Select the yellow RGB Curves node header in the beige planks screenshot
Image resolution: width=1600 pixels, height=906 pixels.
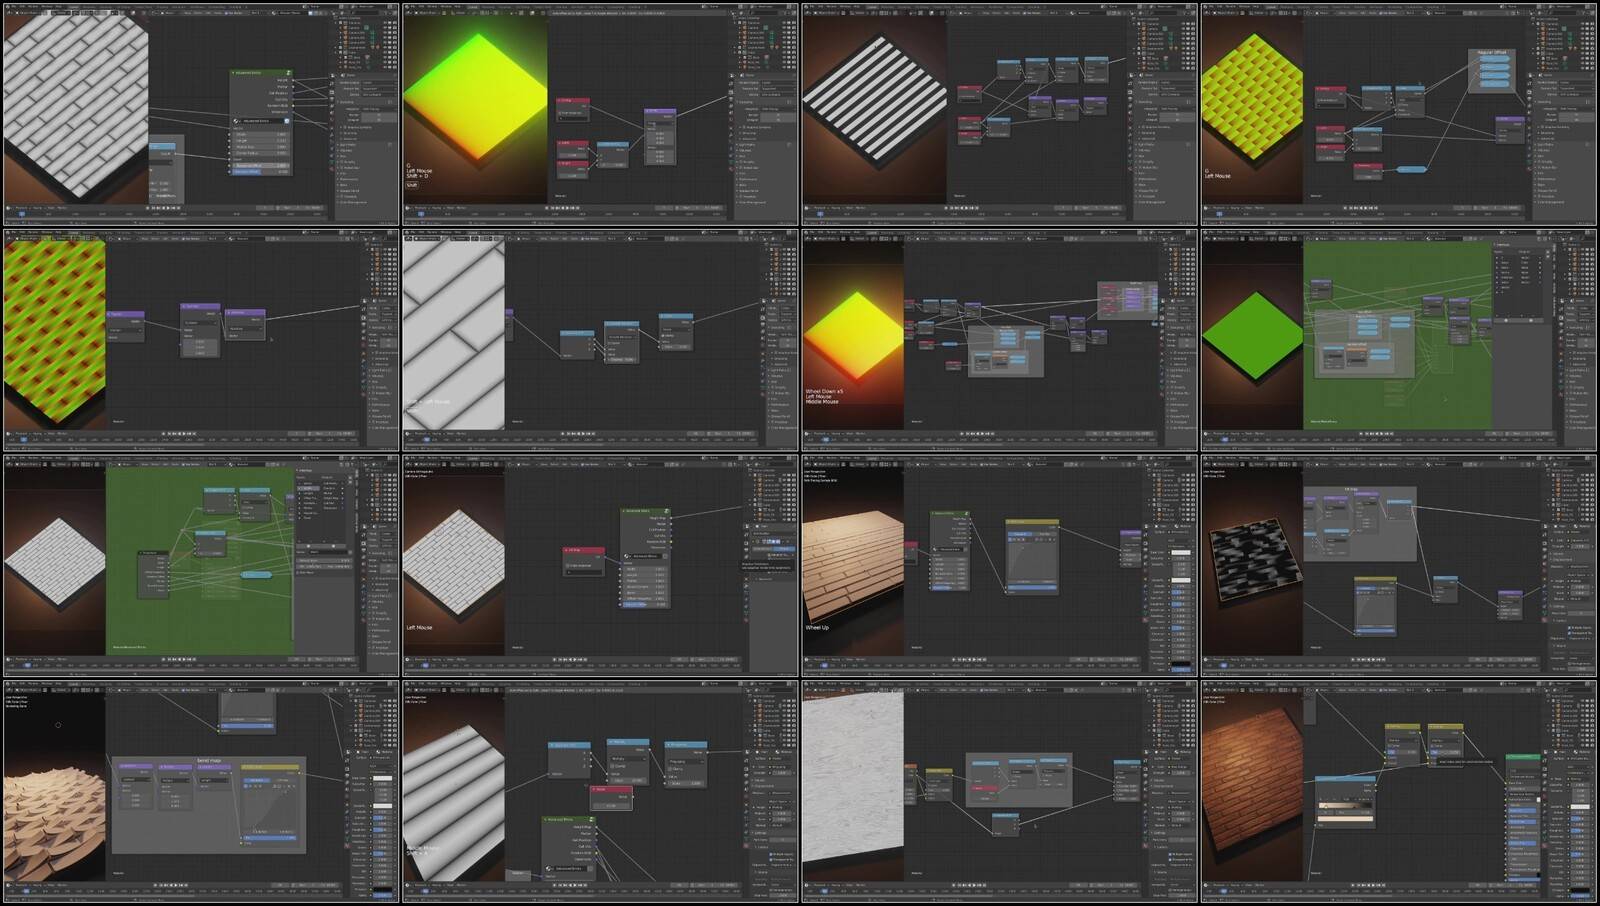click(x=1032, y=522)
